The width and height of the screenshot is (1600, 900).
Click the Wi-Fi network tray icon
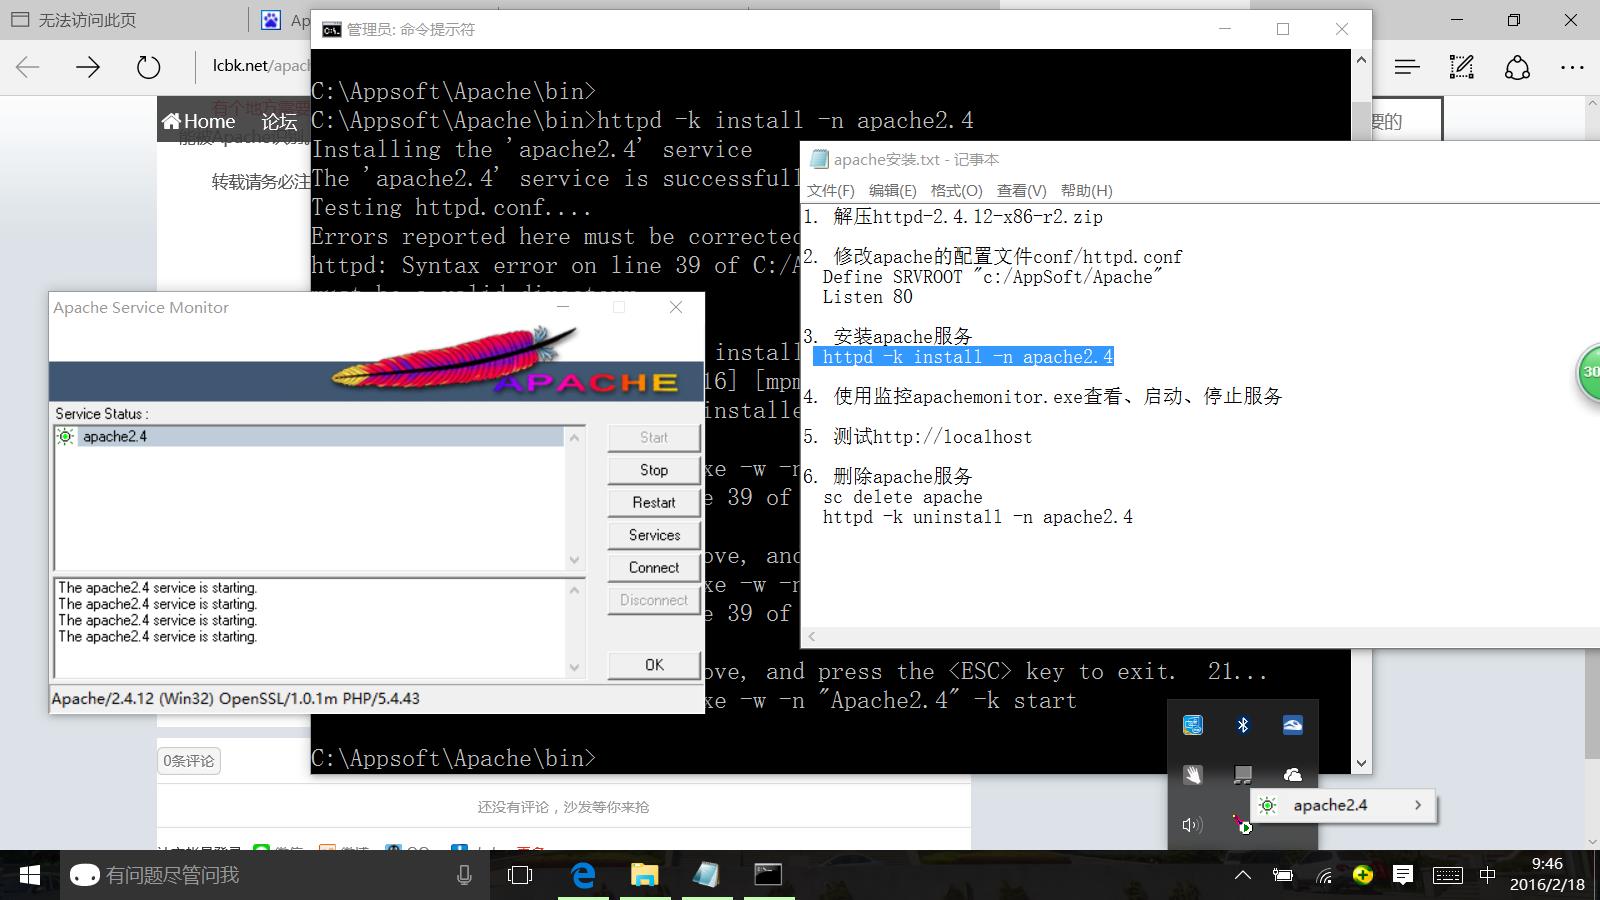(1324, 876)
